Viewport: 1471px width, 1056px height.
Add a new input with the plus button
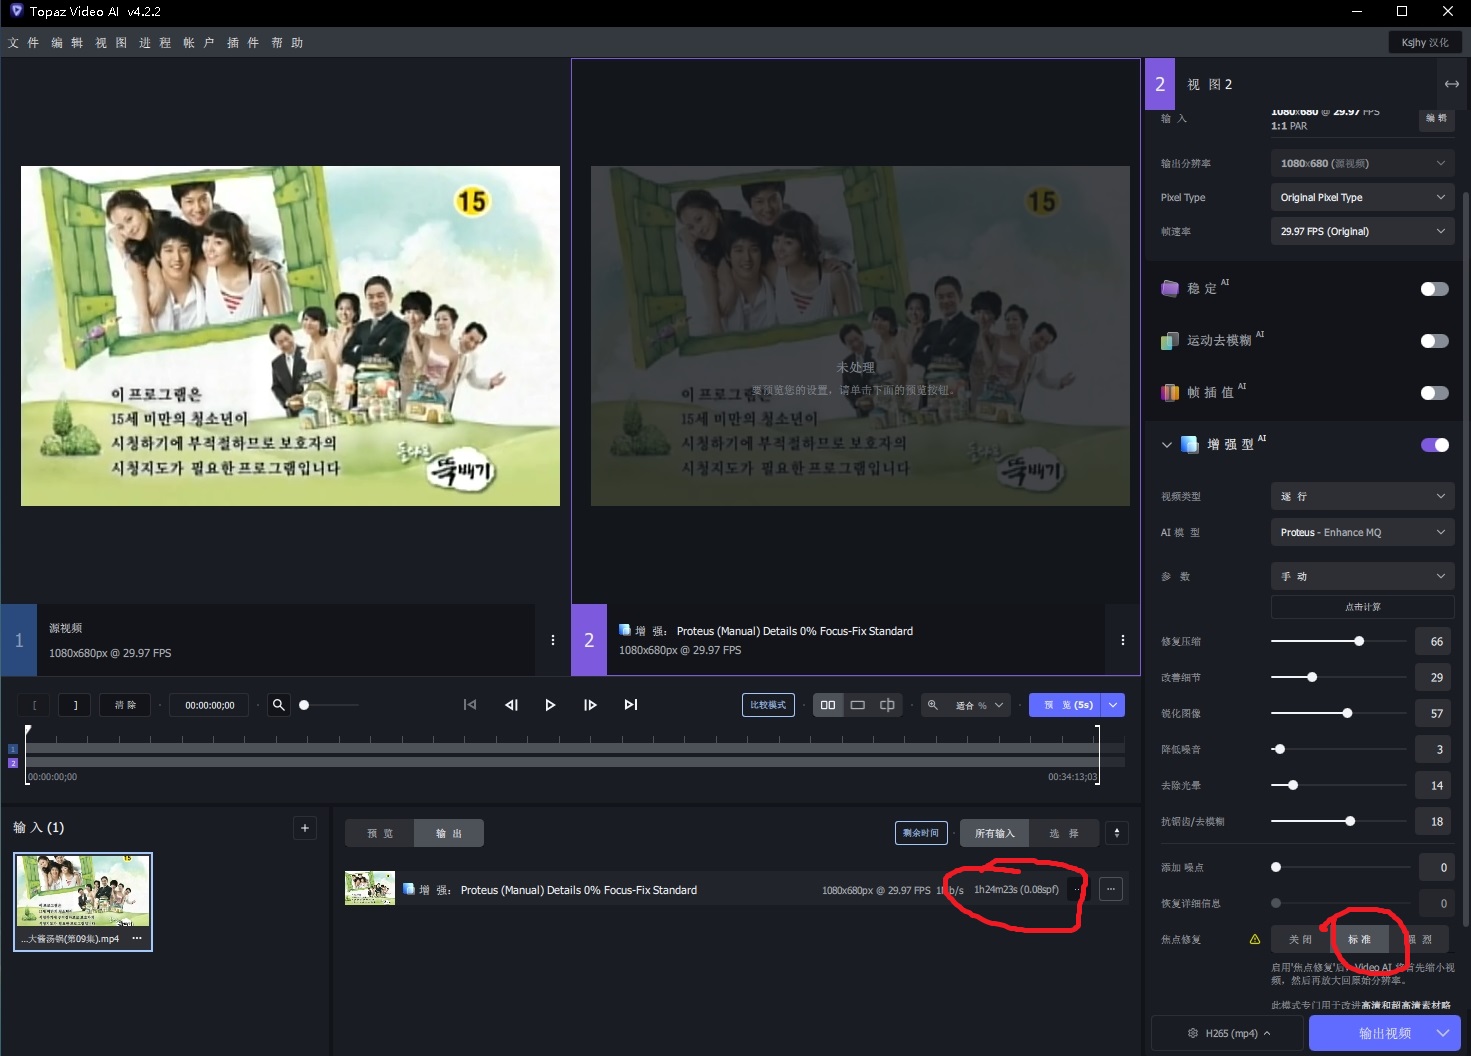[x=305, y=828]
